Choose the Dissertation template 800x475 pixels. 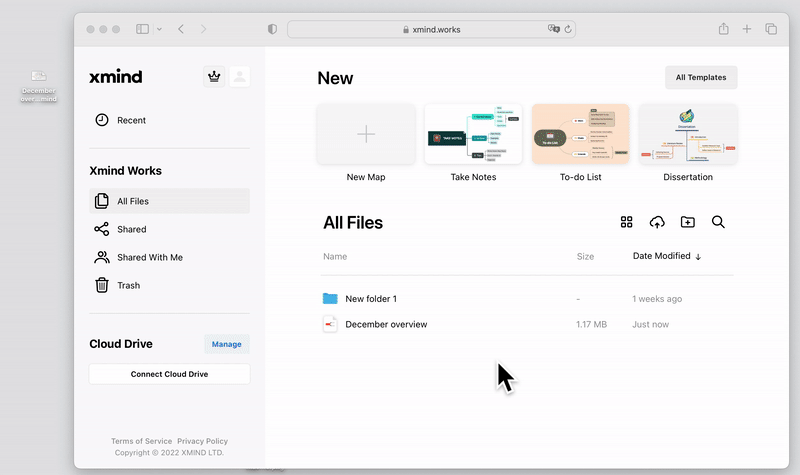tap(688, 134)
